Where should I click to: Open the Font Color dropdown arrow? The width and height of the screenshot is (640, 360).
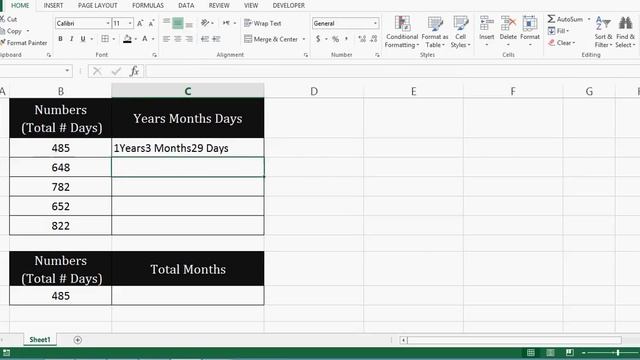pos(153,39)
